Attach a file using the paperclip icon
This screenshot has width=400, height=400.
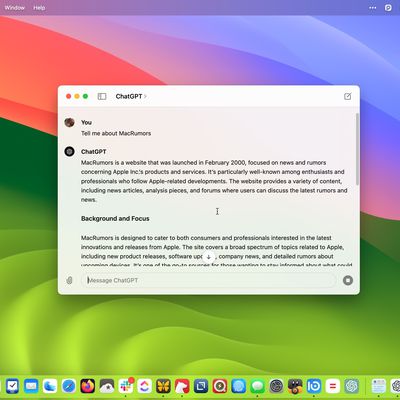pyautogui.click(x=69, y=280)
